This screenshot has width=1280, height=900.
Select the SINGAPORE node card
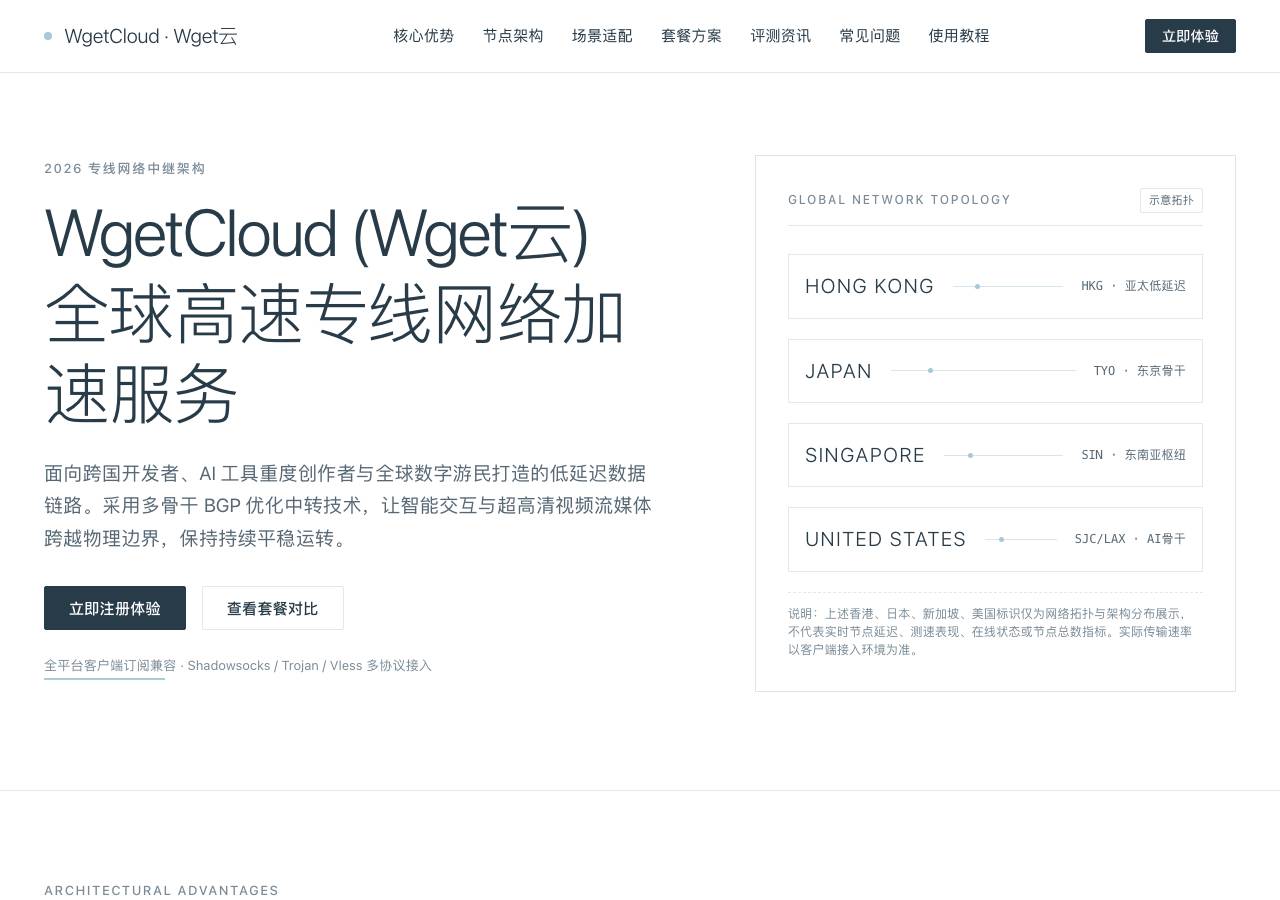(995, 455)
